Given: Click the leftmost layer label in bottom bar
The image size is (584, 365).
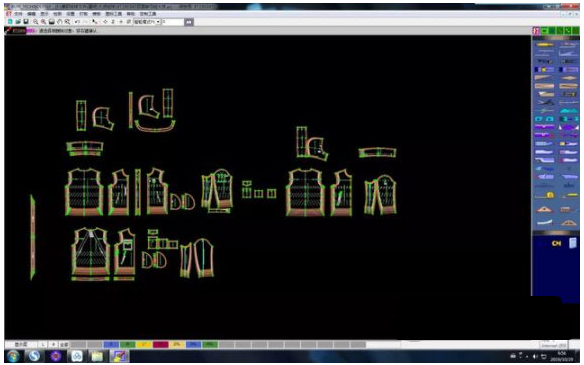Looking at the screenshot, I should (x=21, y=345).
